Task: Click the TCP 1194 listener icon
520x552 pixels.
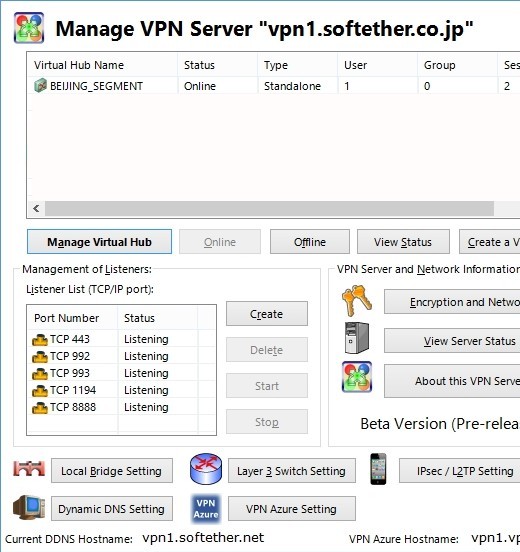Action: pos(40,390)
